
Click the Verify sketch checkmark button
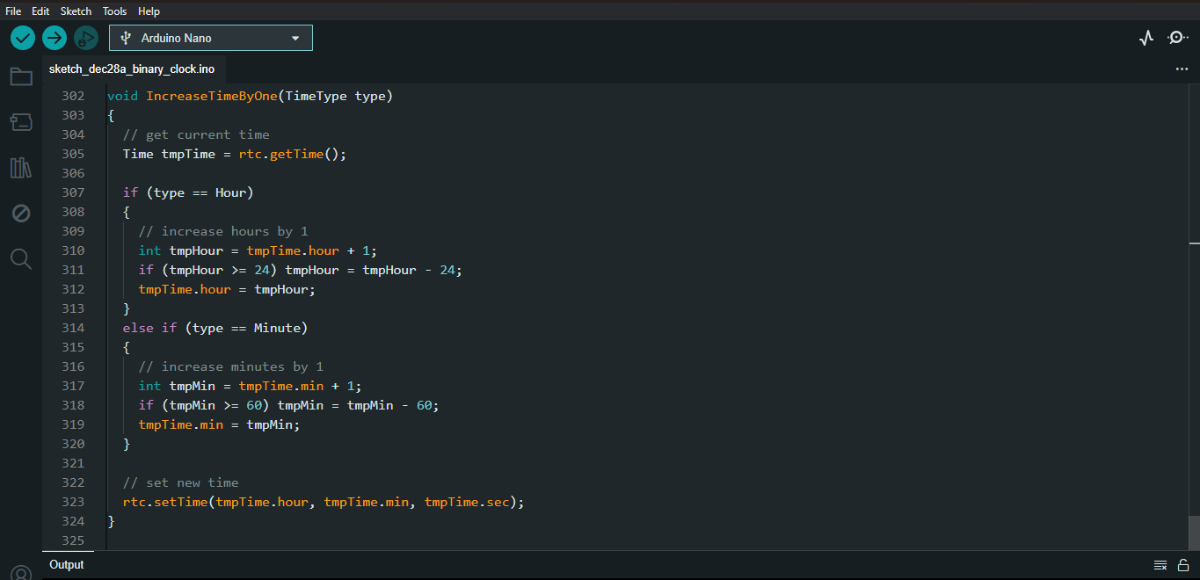pyautogui.click(x=22, y=38)
